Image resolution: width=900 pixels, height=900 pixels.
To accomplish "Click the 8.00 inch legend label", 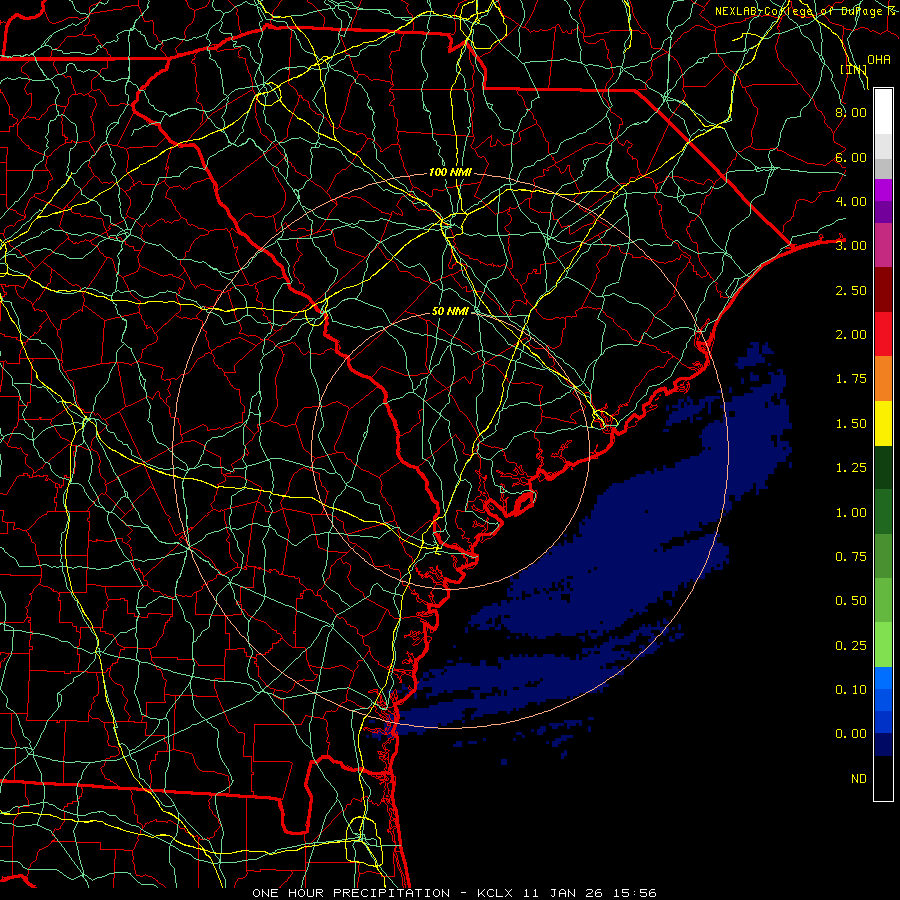I will [x=851, y=112].
